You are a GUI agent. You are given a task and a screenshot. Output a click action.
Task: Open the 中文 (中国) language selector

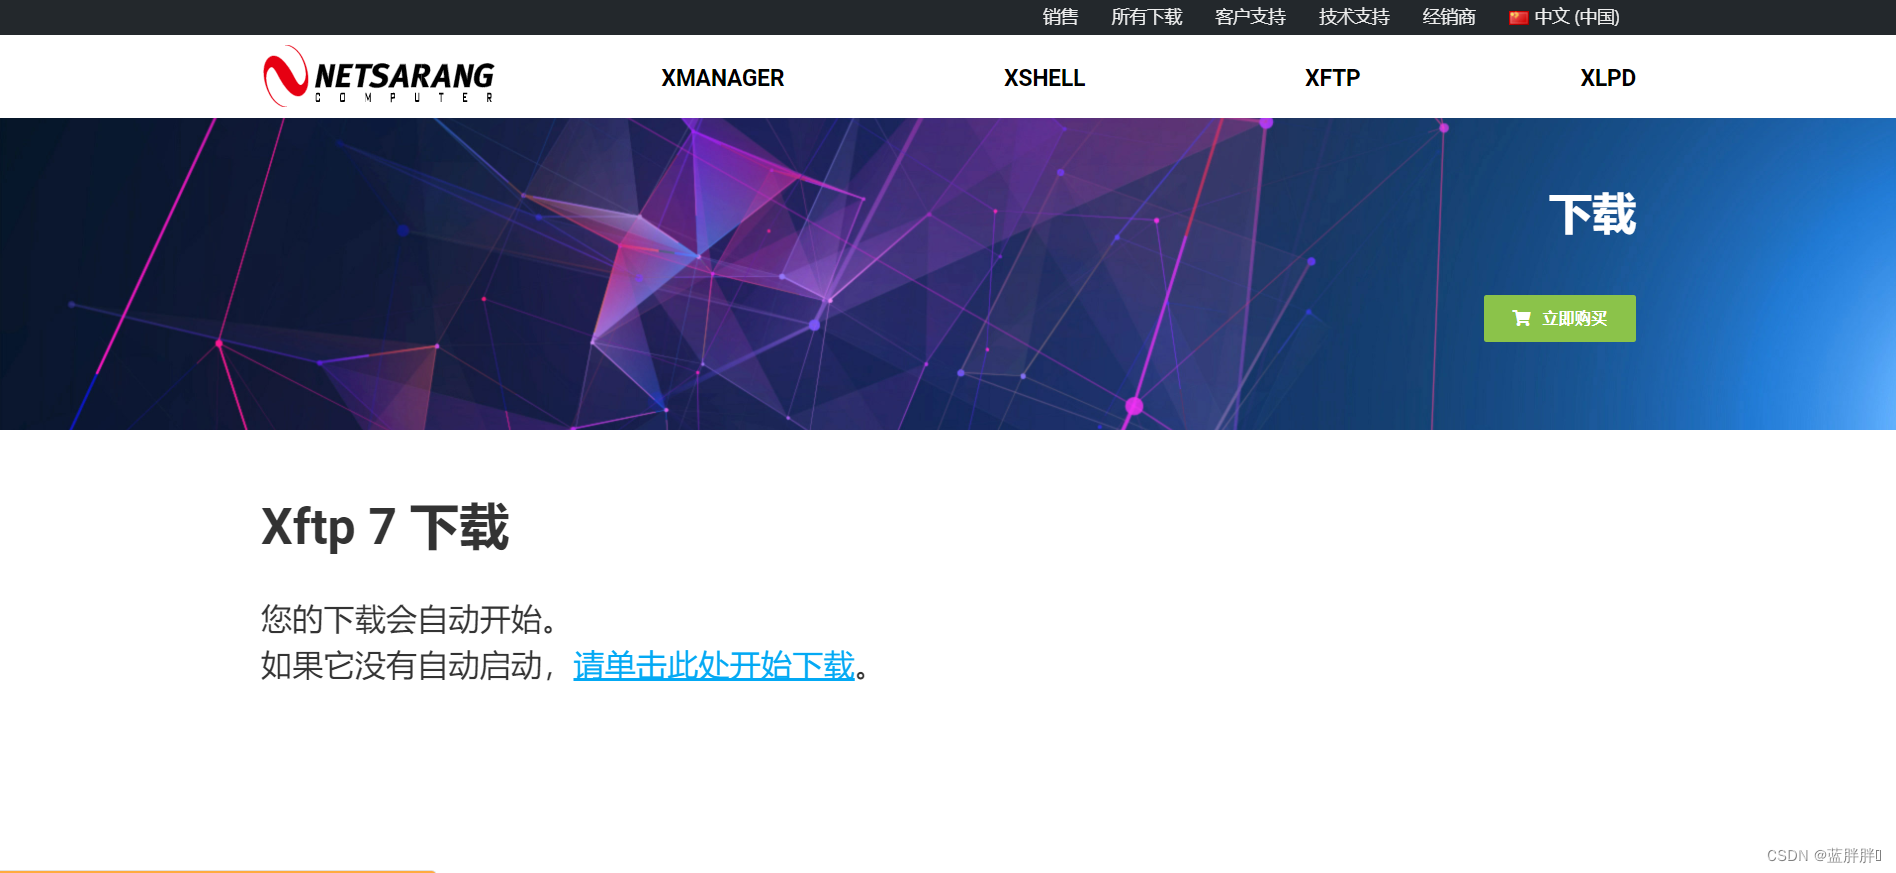click(x=1565, y=17)
